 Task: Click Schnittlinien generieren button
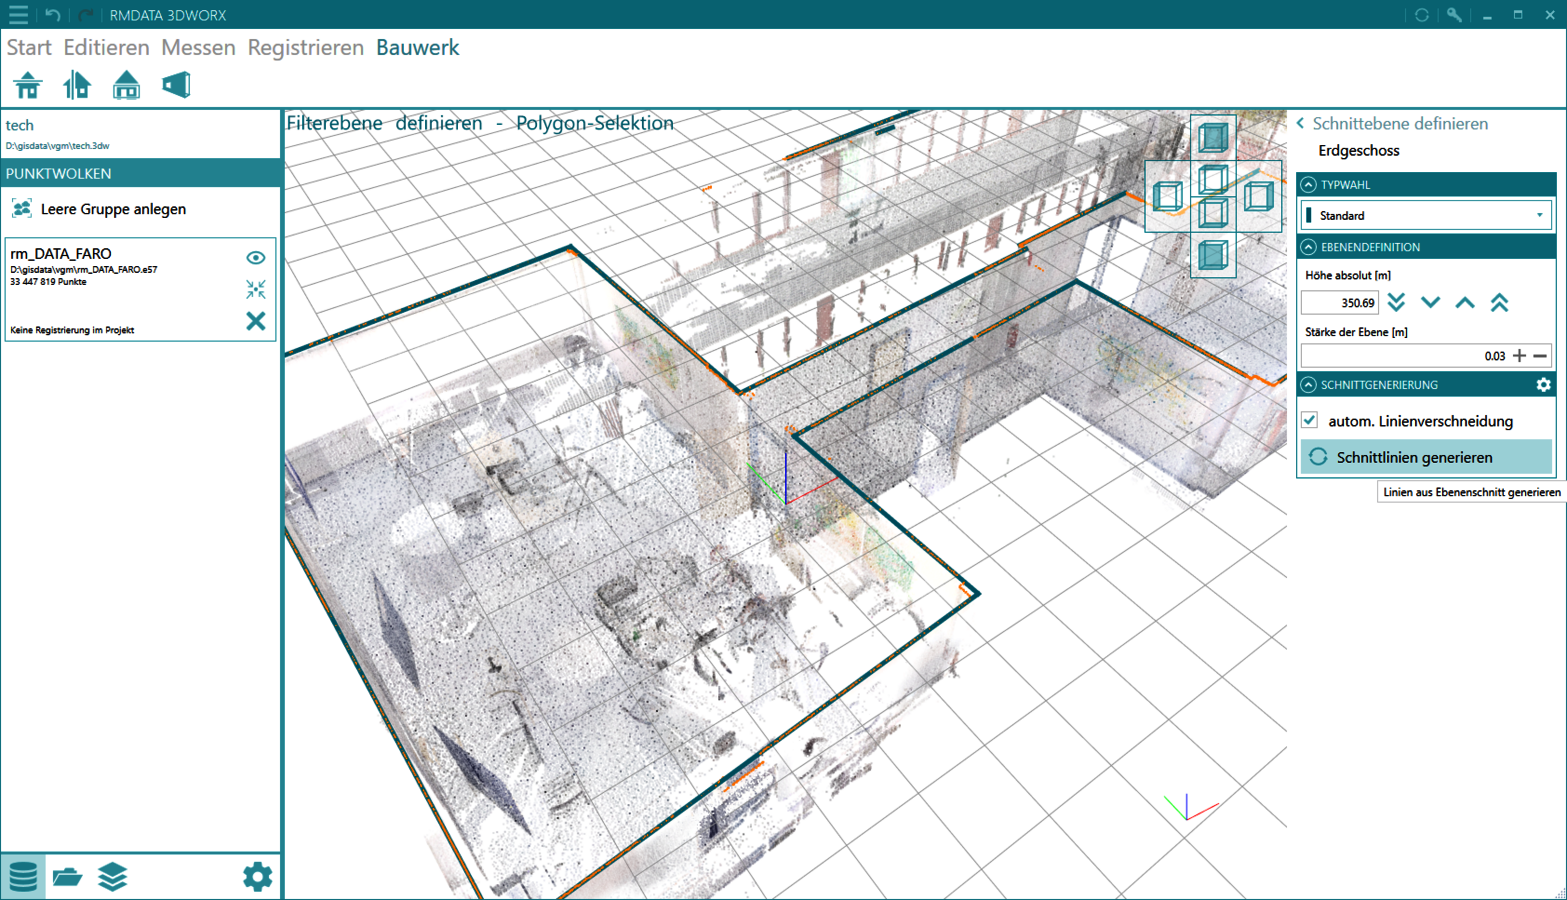[1426, 458]
